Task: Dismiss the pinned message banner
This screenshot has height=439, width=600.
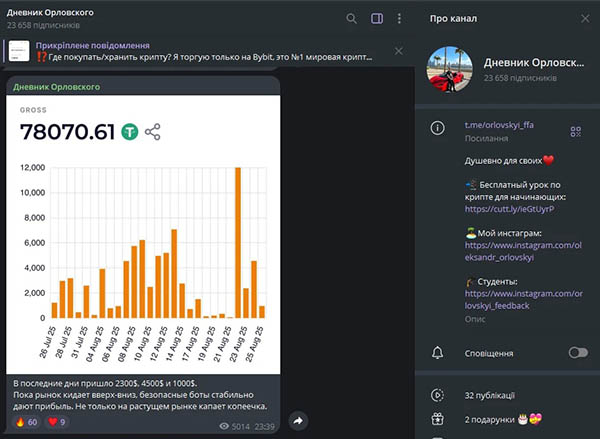Action: click(398, 51)
